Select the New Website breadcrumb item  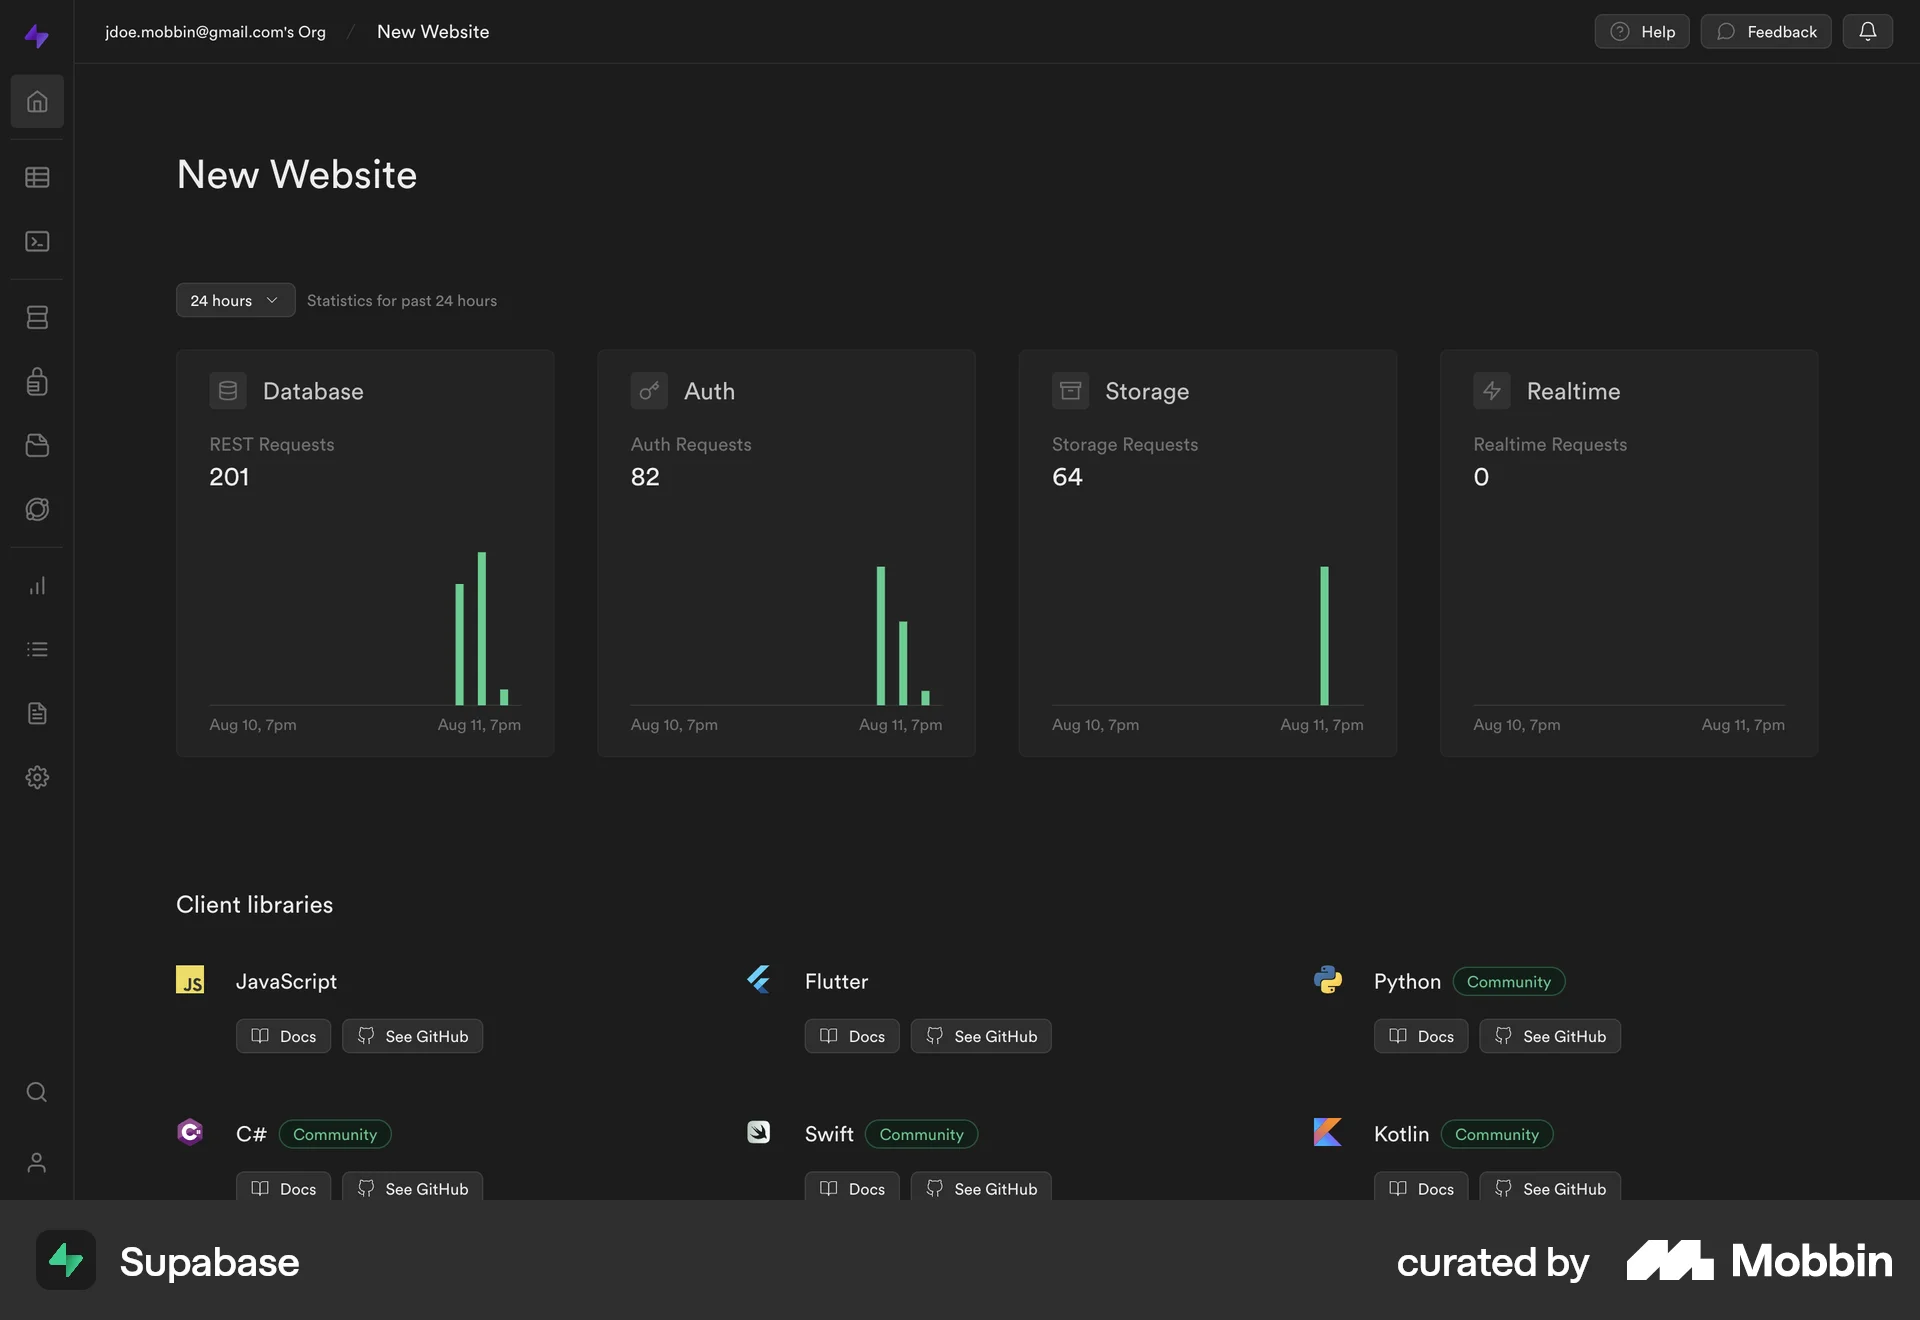[432, 31]
